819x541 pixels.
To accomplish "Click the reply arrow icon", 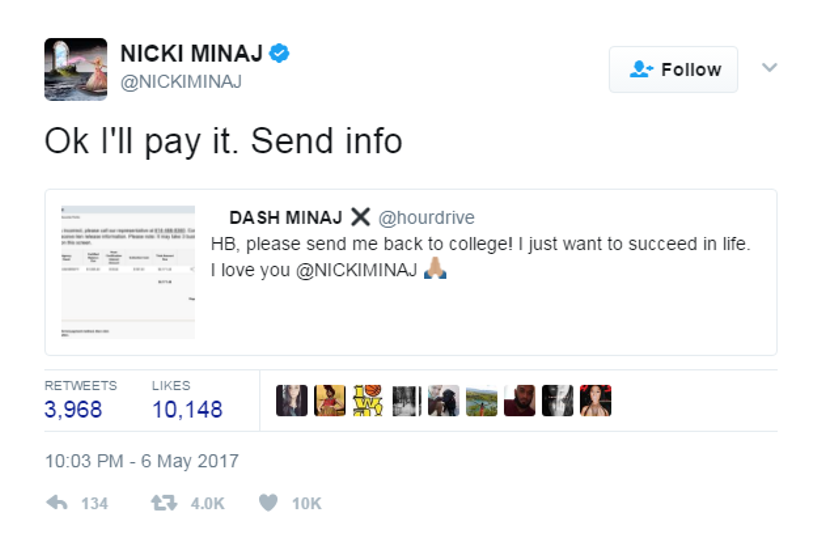I will (57, 503).
